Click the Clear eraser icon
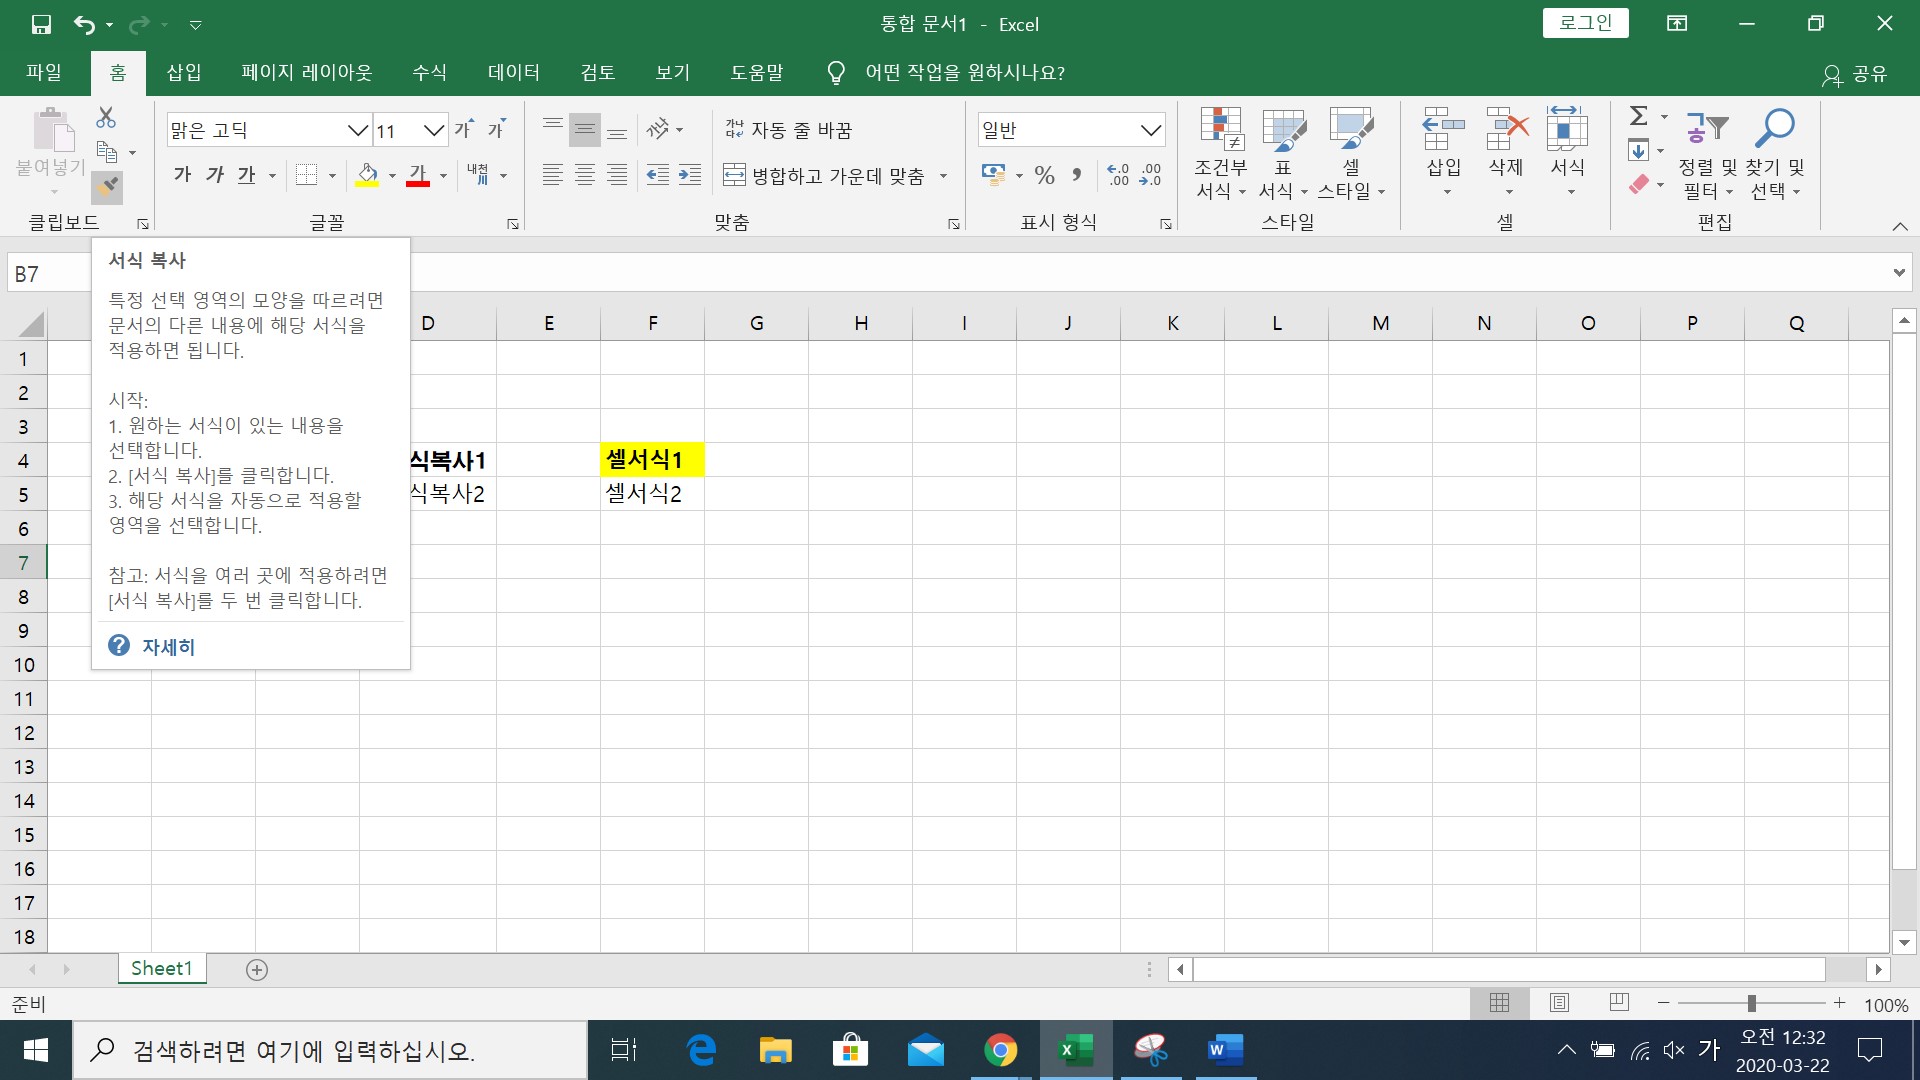Viewport: 1920px width, 1080px height. (x=1638, y=185)
